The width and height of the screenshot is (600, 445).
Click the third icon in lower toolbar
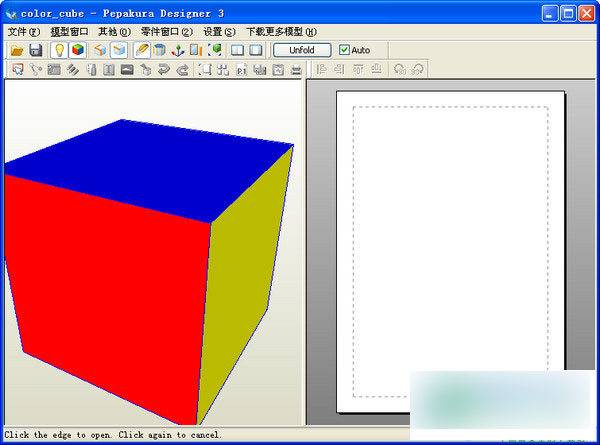point(54,70)
